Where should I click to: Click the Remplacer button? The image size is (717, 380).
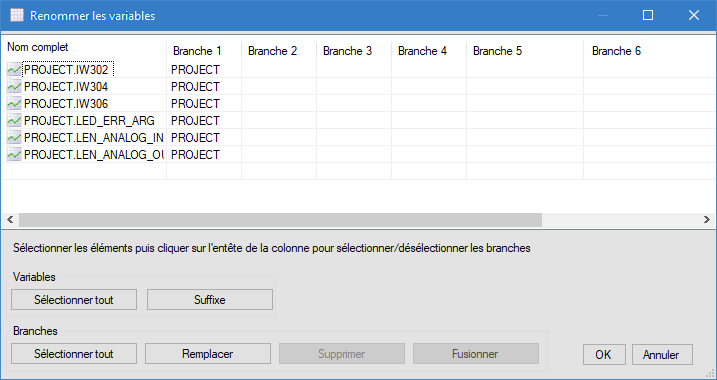[x=208, y=354]
